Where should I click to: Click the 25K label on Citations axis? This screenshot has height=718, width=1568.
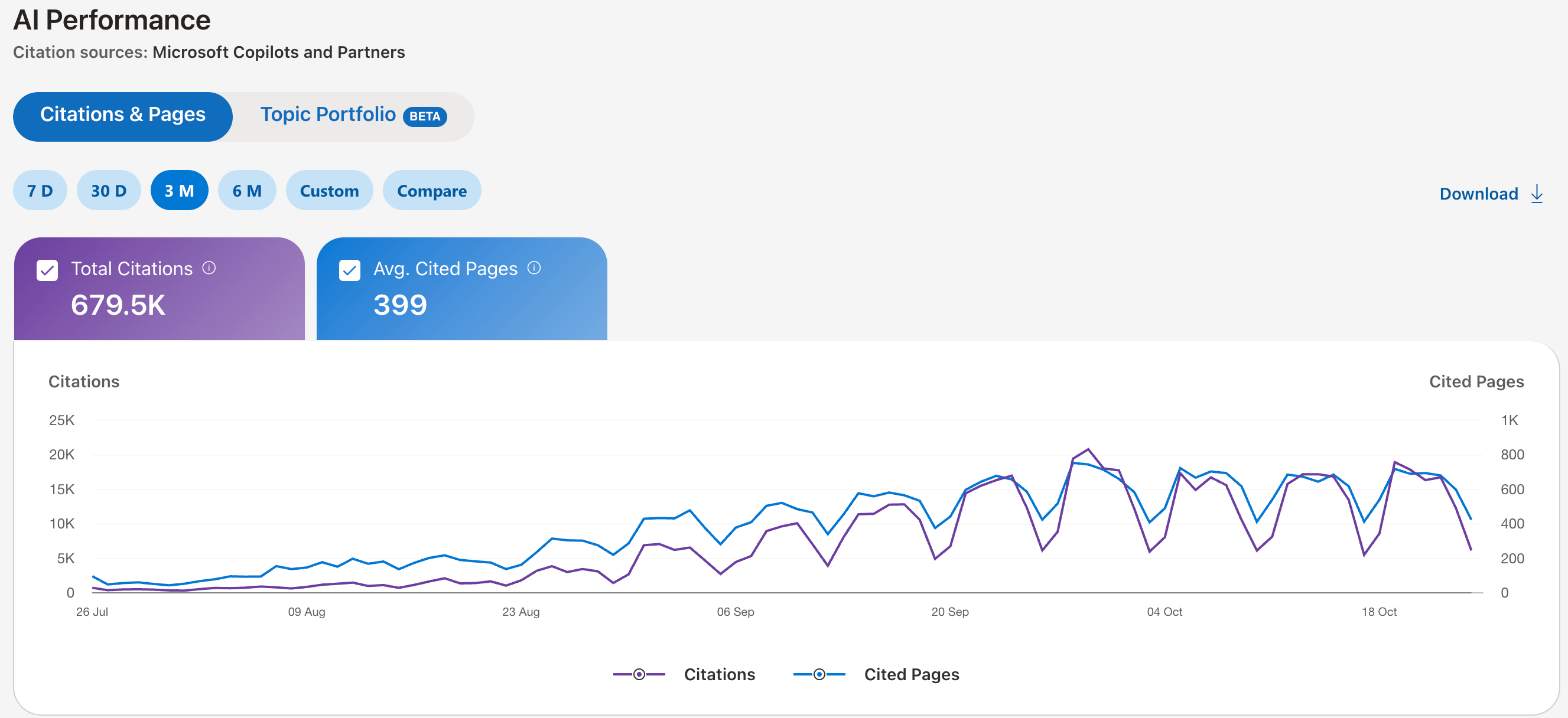61,420
